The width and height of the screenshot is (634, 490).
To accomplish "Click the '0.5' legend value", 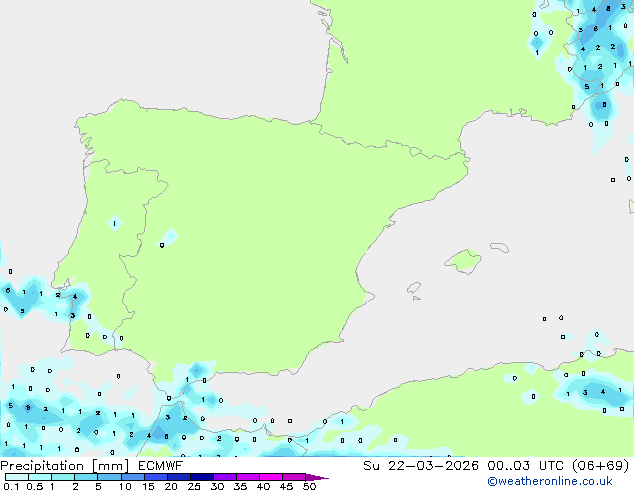I will (x=34, y=486).
